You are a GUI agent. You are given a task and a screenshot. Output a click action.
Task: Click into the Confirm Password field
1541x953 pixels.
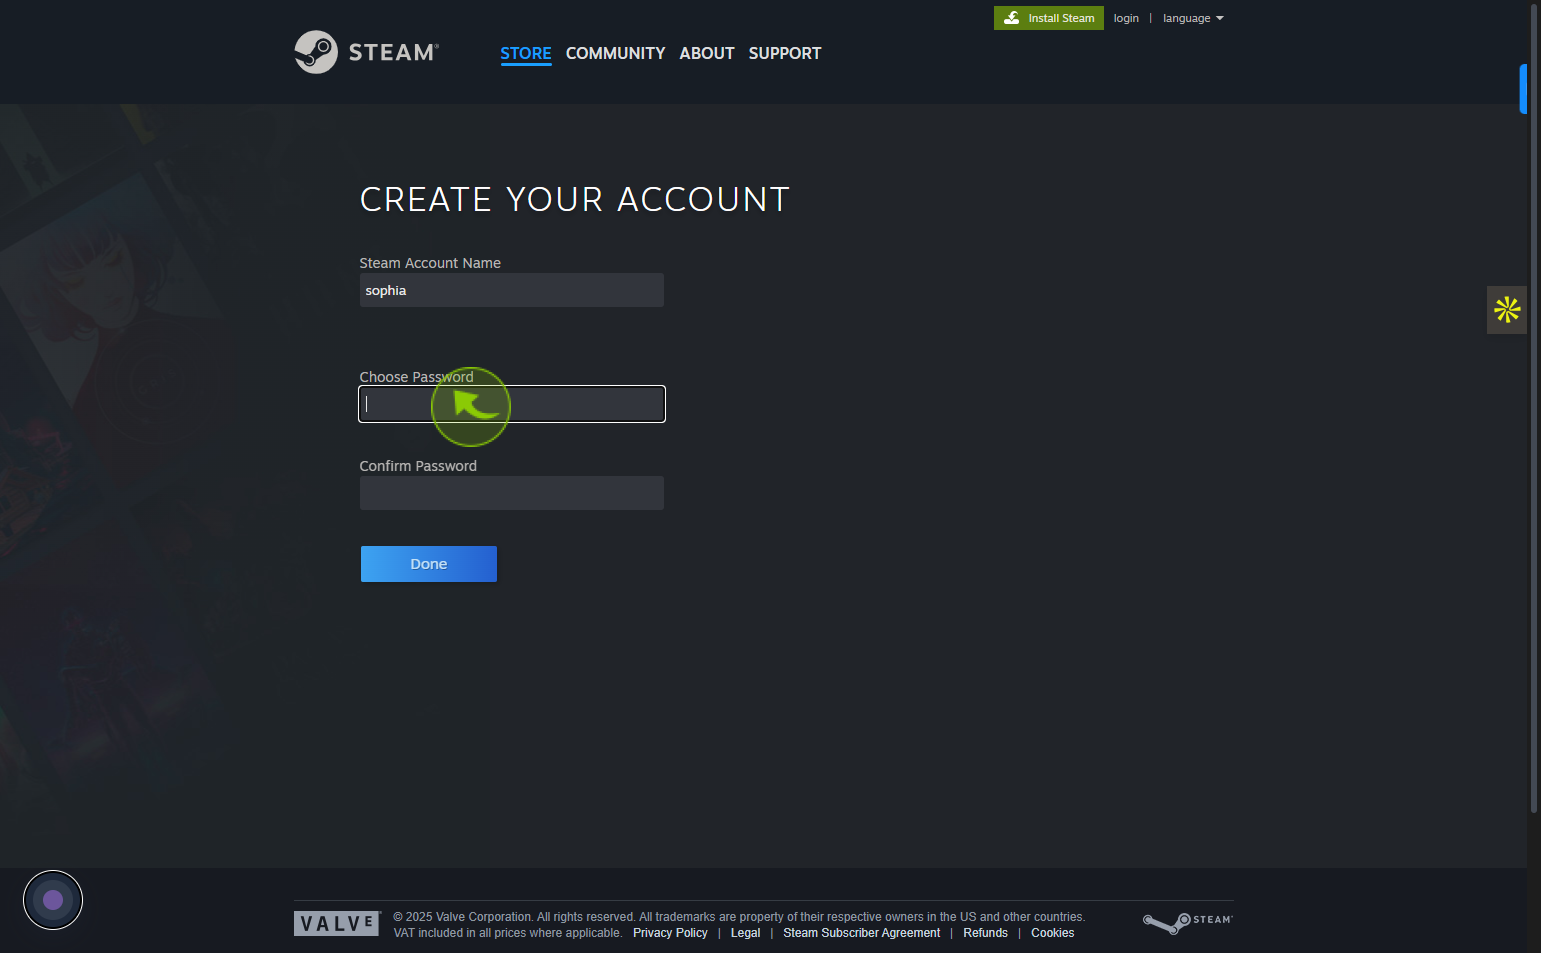(512, 493)
